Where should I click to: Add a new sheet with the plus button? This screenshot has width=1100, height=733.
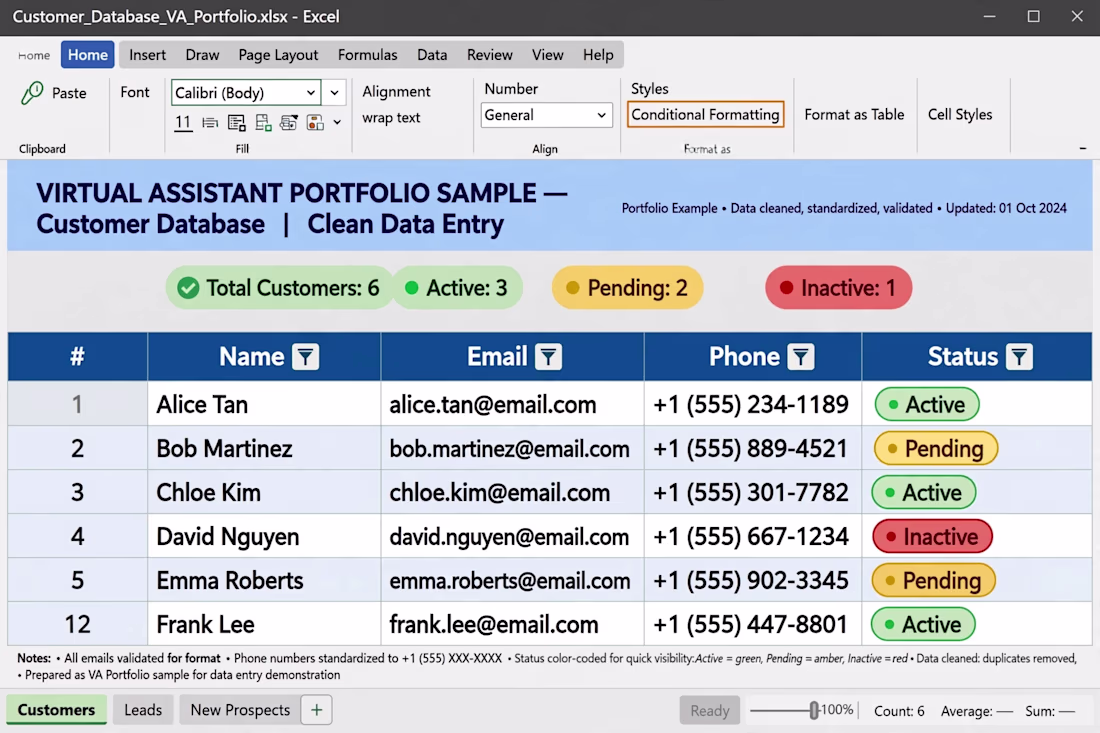click(x=316, y=710)
